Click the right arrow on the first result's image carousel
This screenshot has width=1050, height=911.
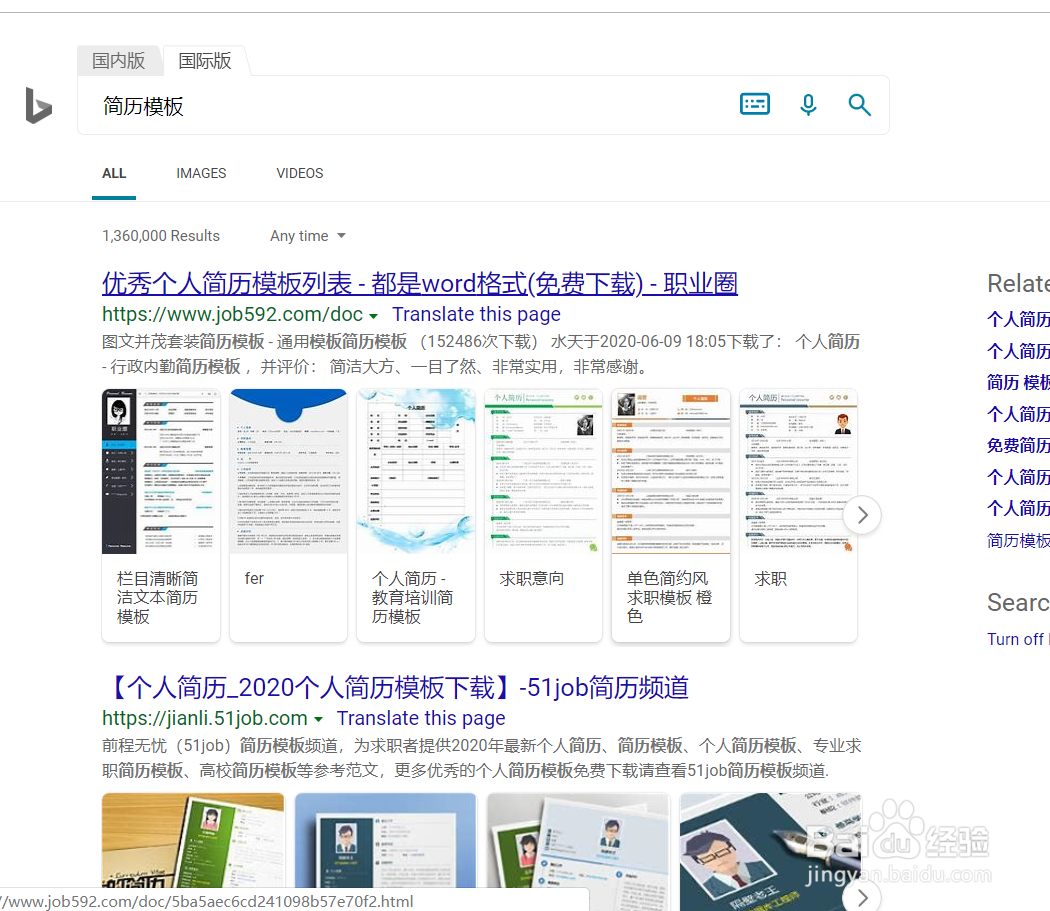point(862,514)
